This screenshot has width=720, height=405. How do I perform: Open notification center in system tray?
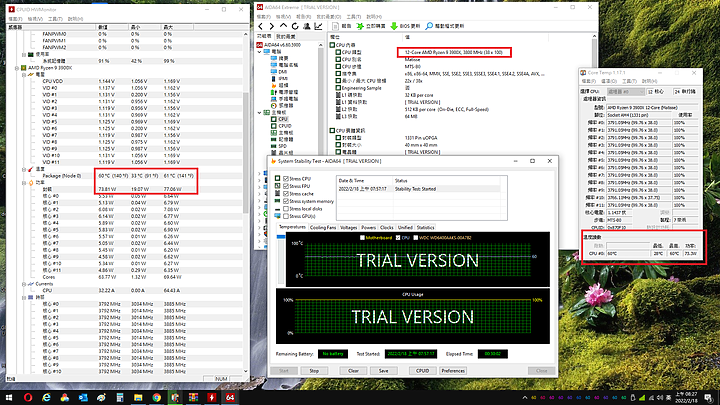click(709, 397)
